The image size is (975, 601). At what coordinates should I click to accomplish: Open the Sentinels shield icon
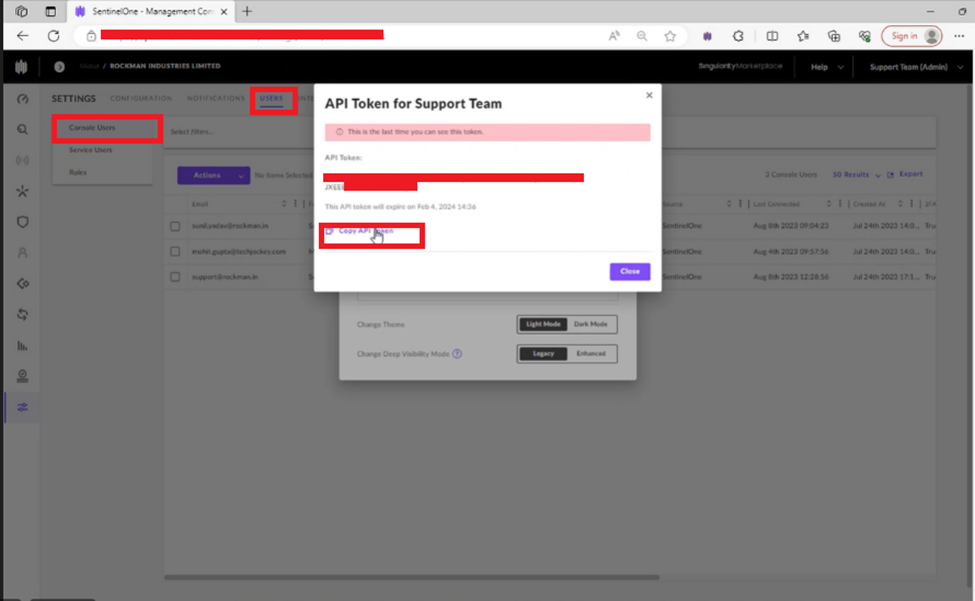click(22, 222)
